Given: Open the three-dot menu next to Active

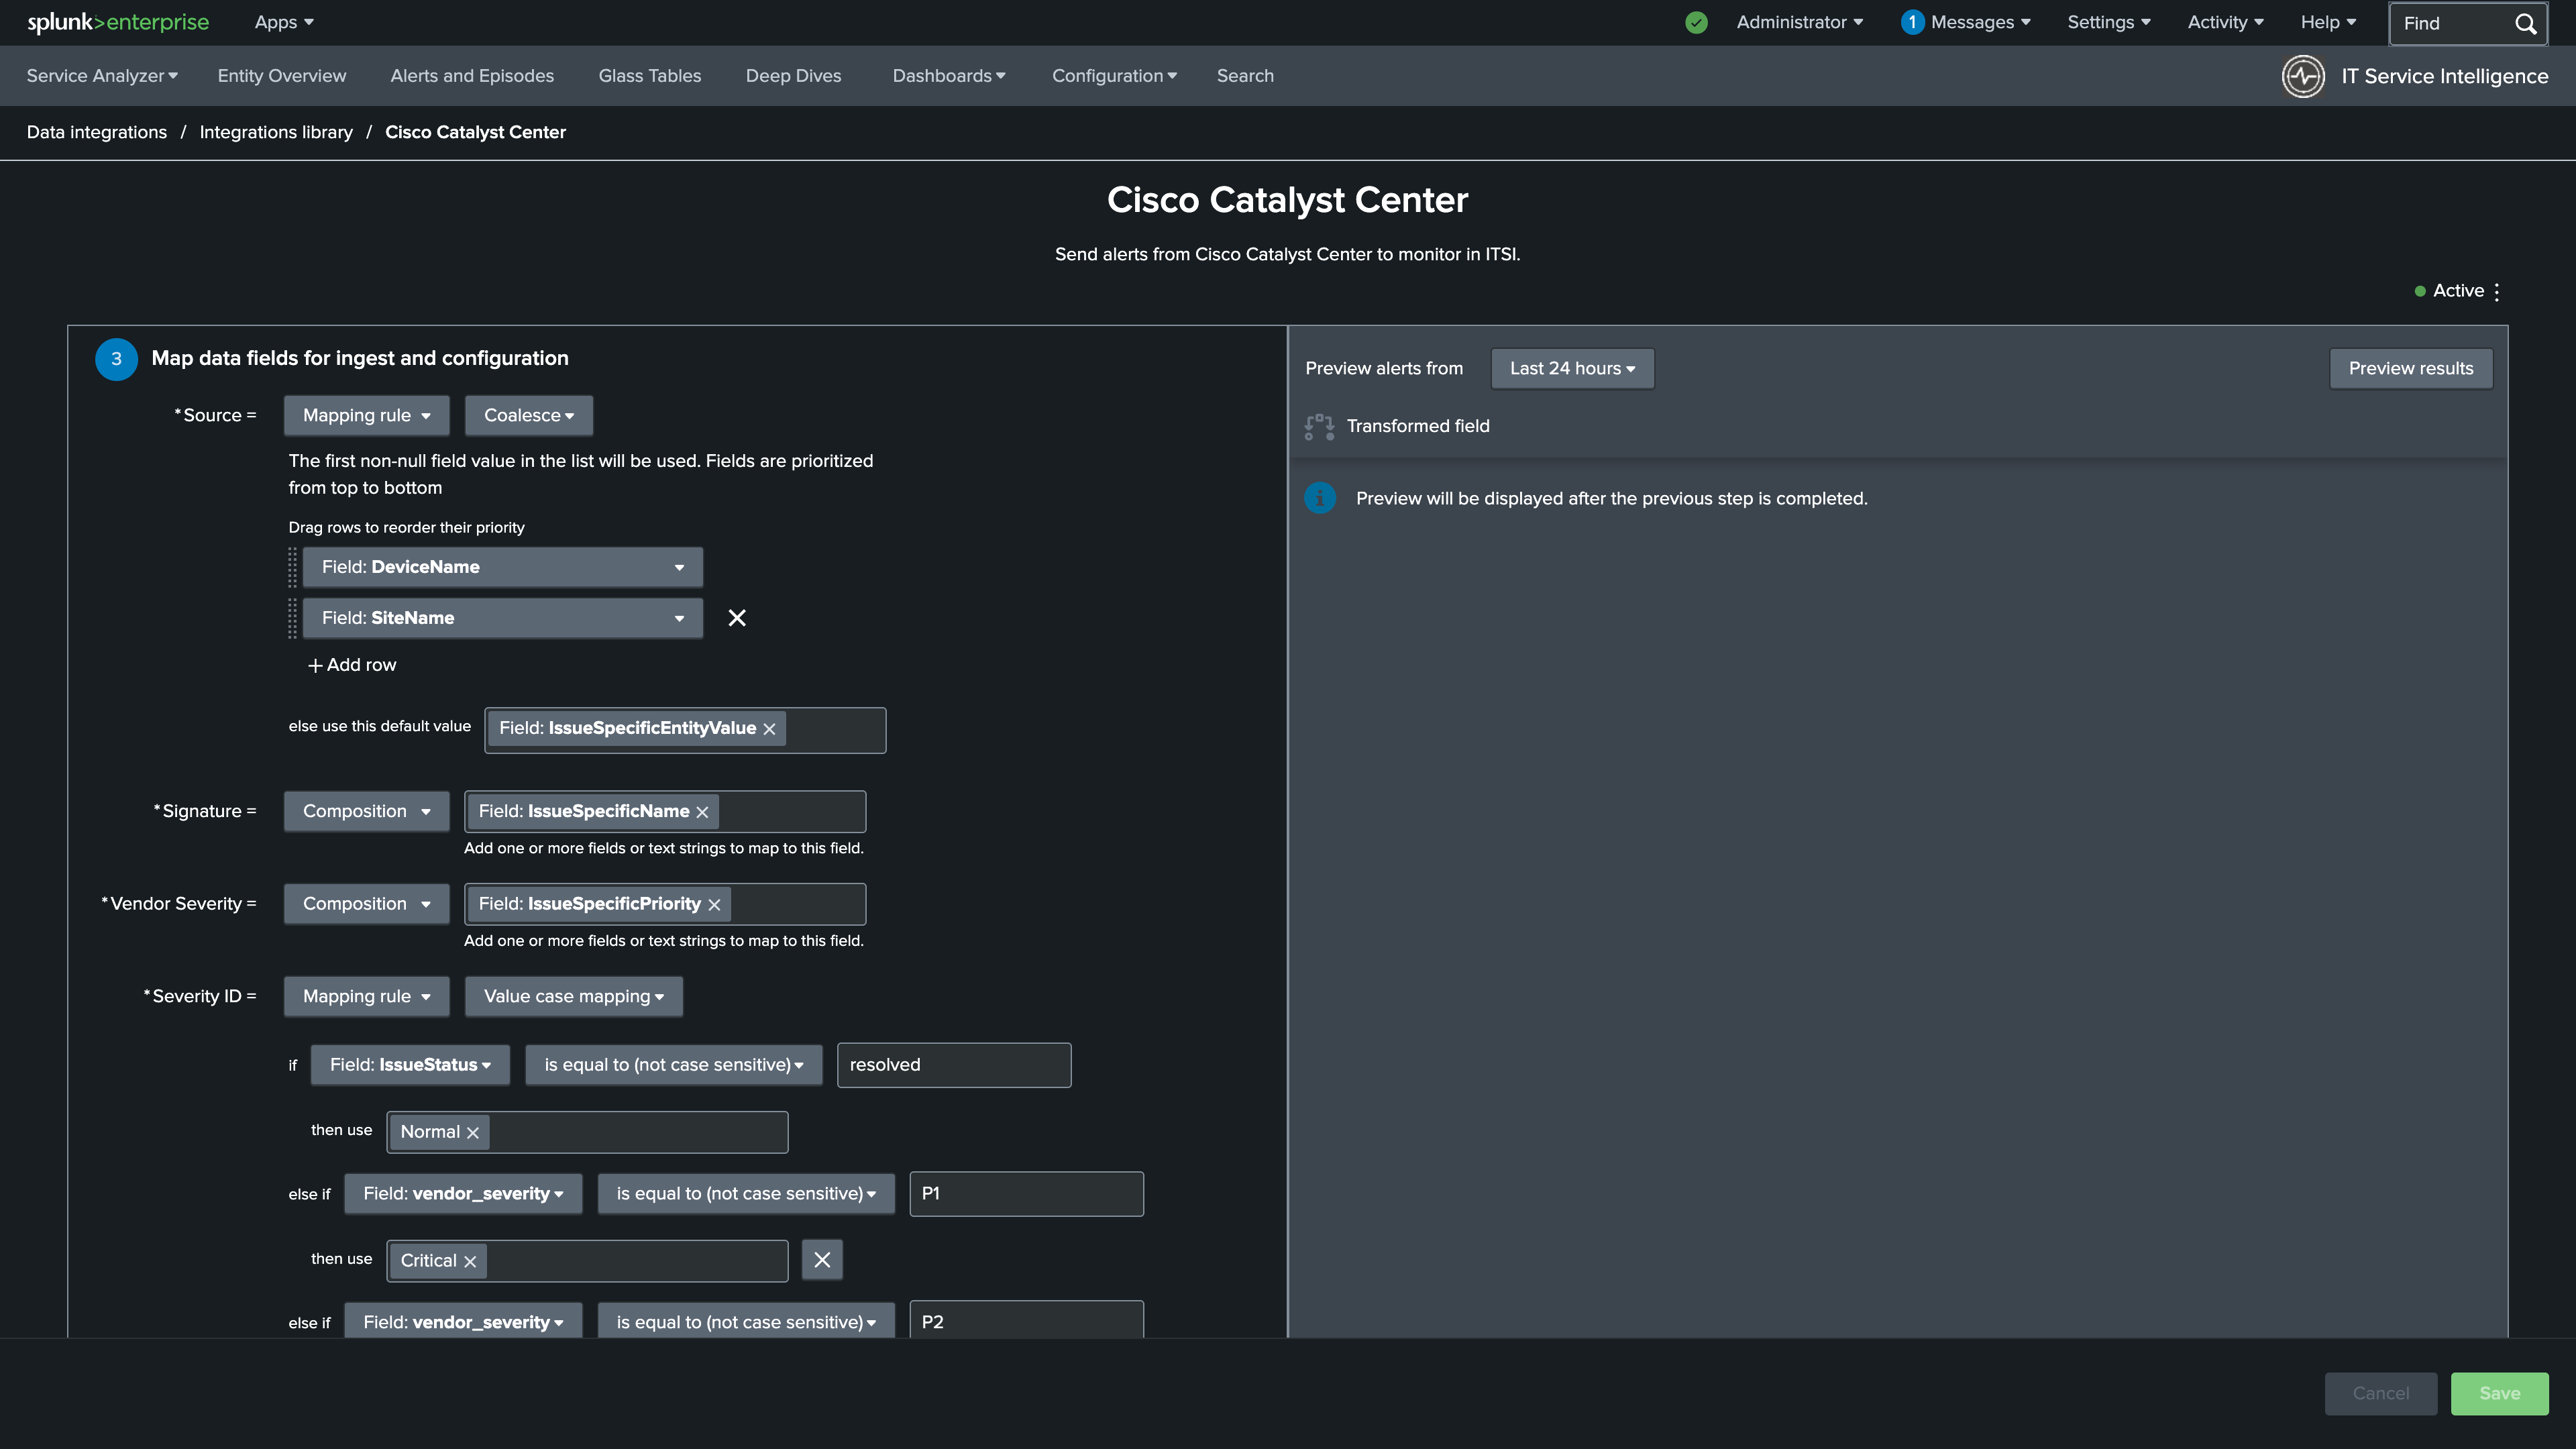Looking at the screenshot, I should pos(2497,291).
